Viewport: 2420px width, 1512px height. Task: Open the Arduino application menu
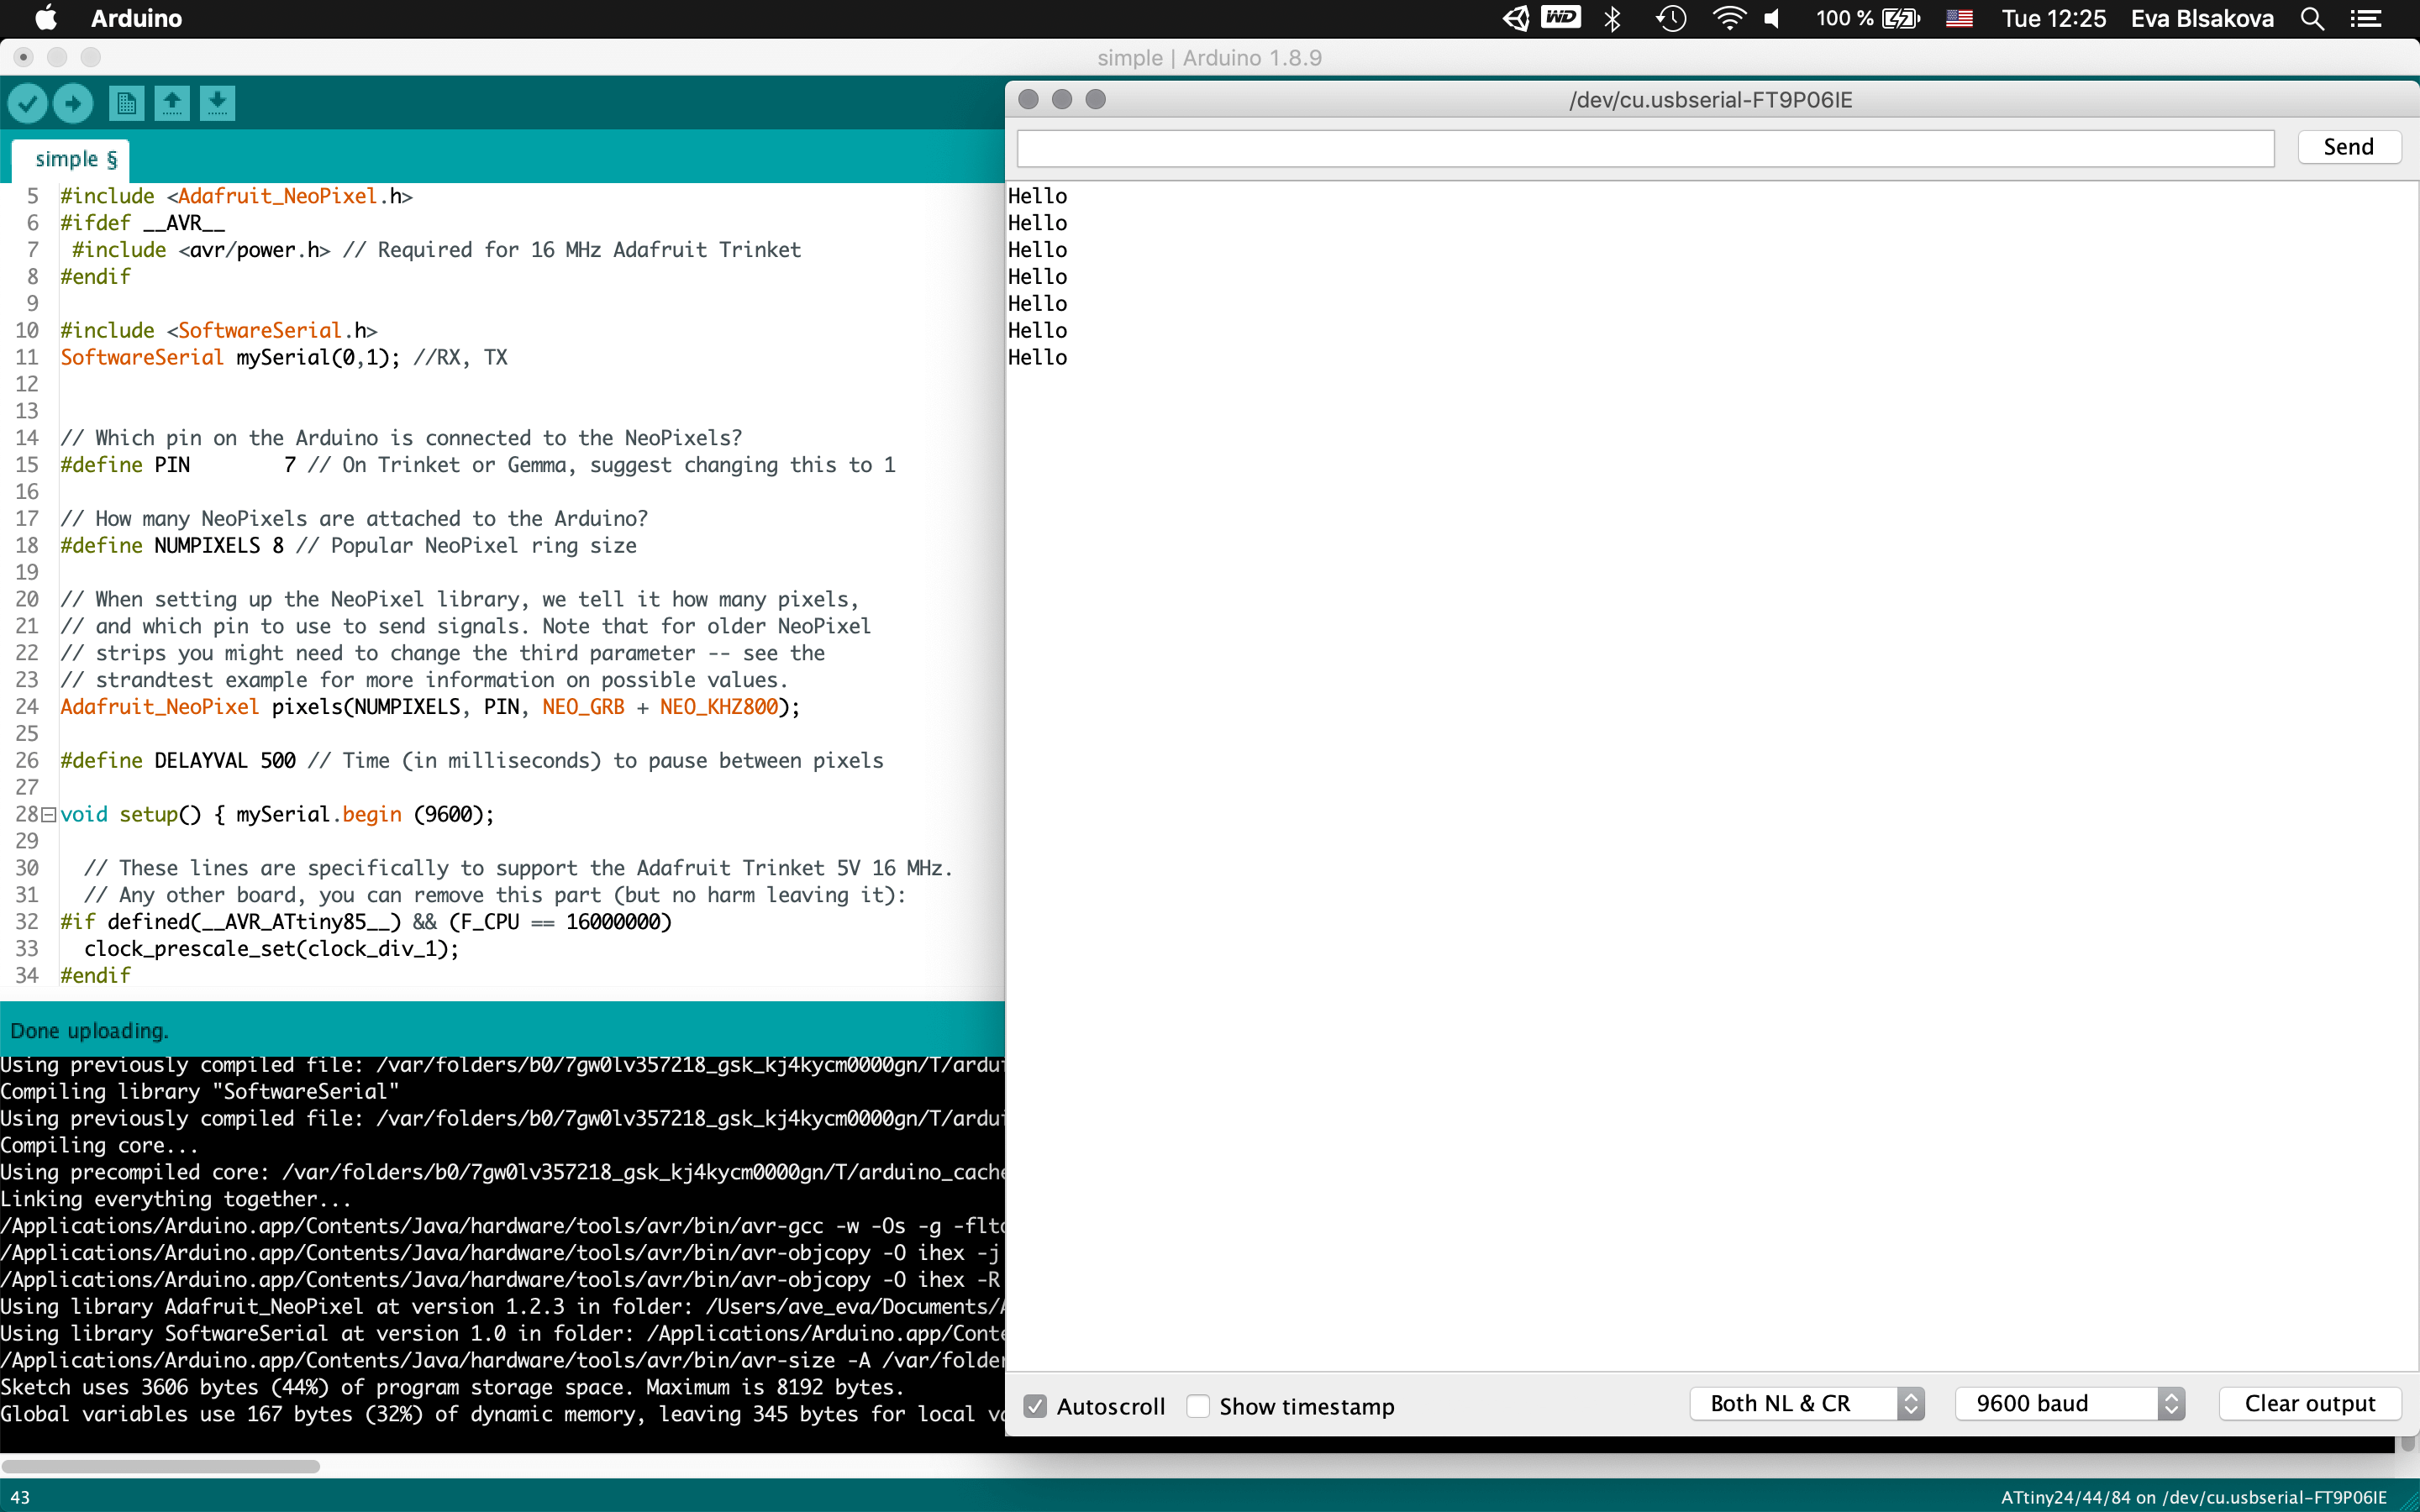(x=136, y=18)
